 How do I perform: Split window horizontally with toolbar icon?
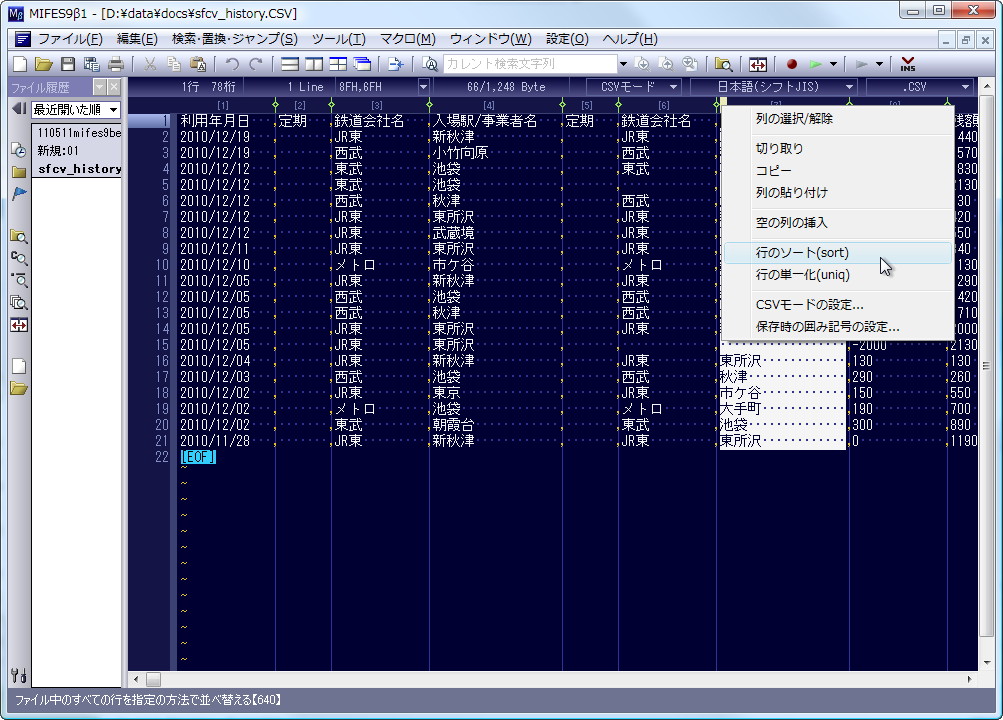pyautogui.click(x=290, y=64)
